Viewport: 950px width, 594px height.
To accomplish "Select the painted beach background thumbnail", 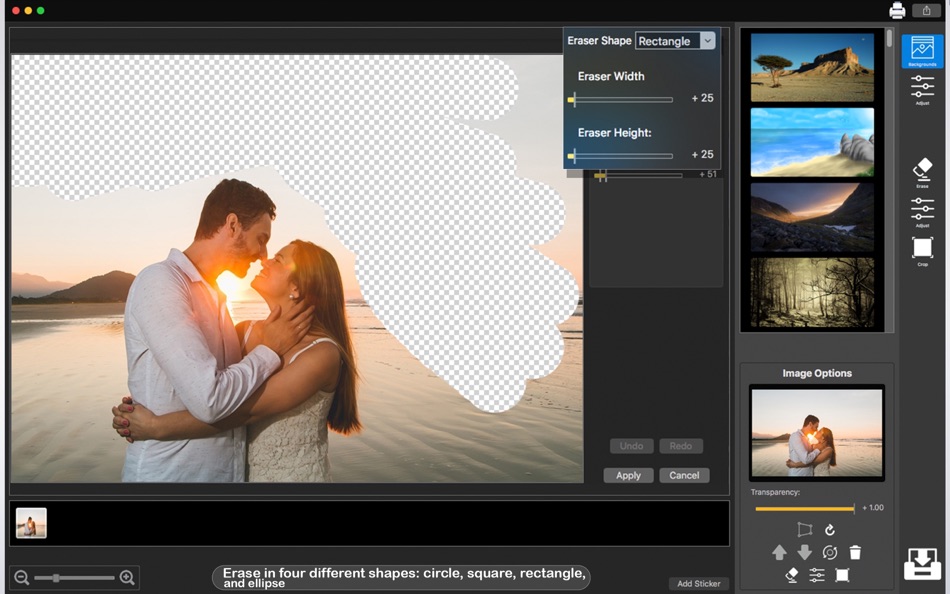I will [x=812, y=142].
